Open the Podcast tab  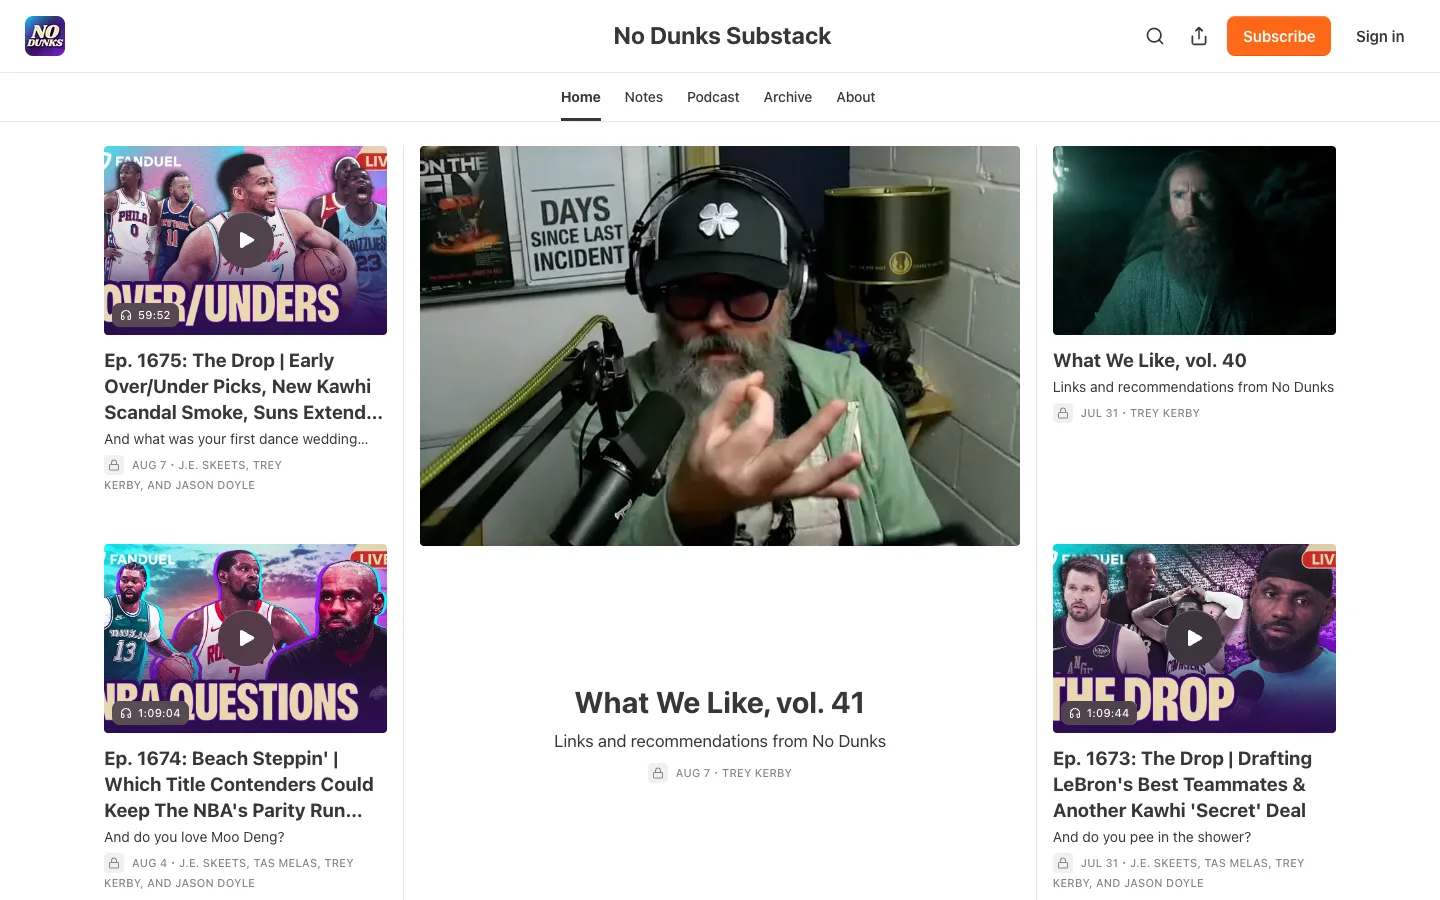pyautogui.click(x=713, y=97)
